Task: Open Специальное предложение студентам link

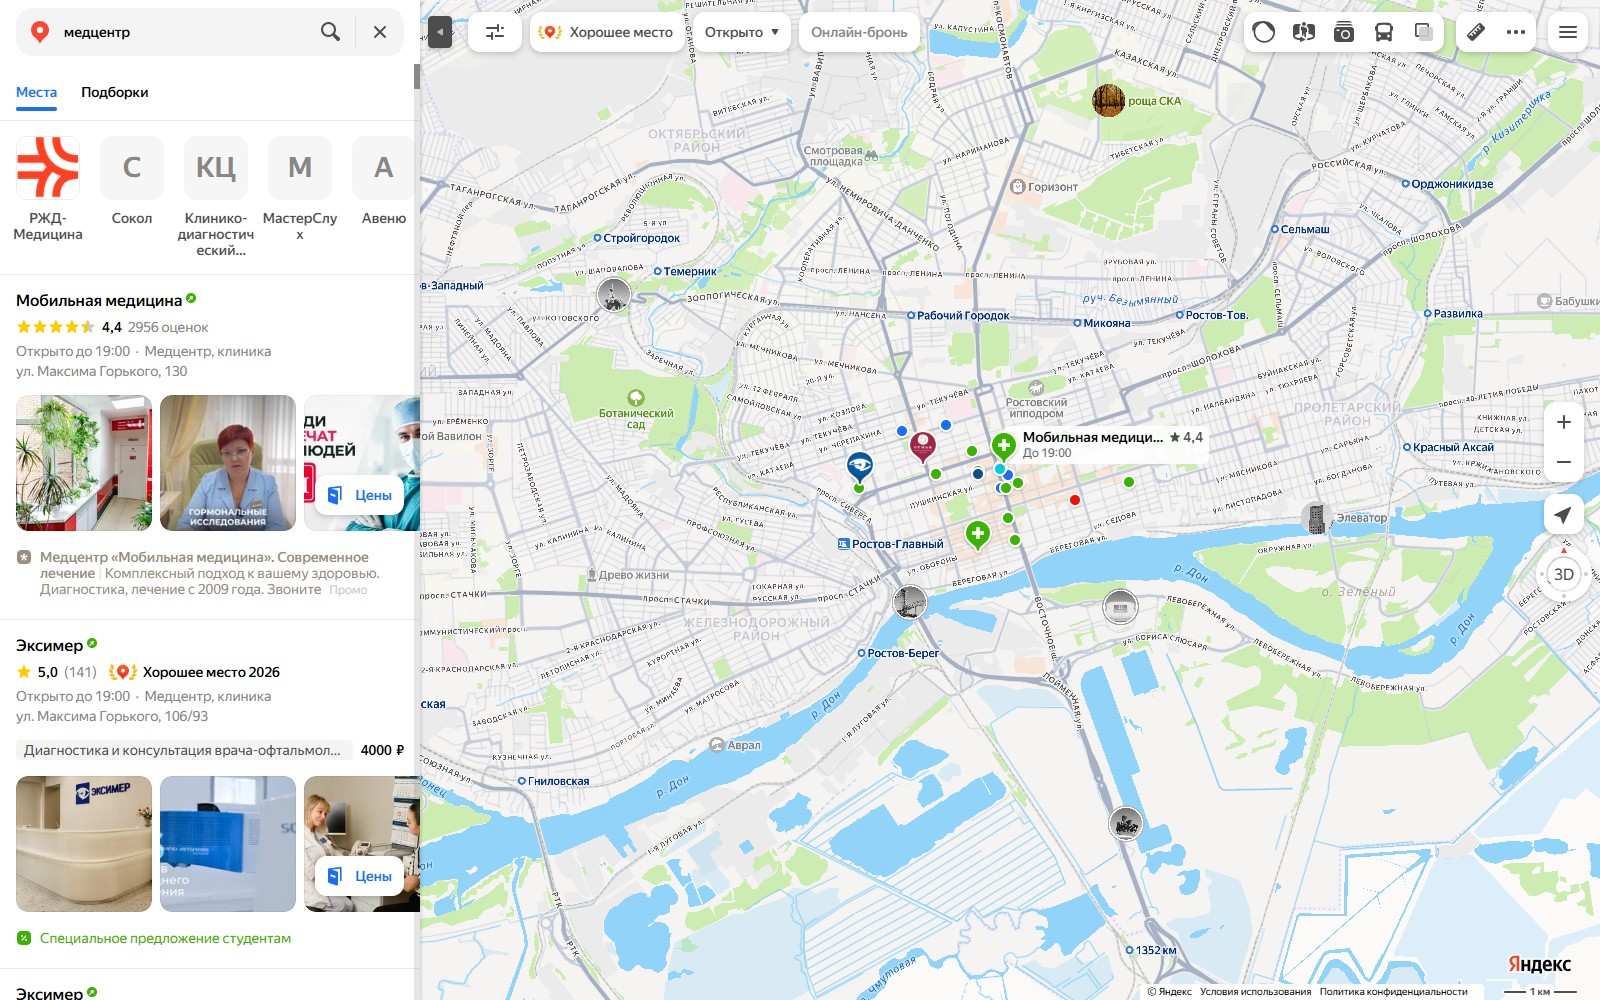Action: [165, 938]
